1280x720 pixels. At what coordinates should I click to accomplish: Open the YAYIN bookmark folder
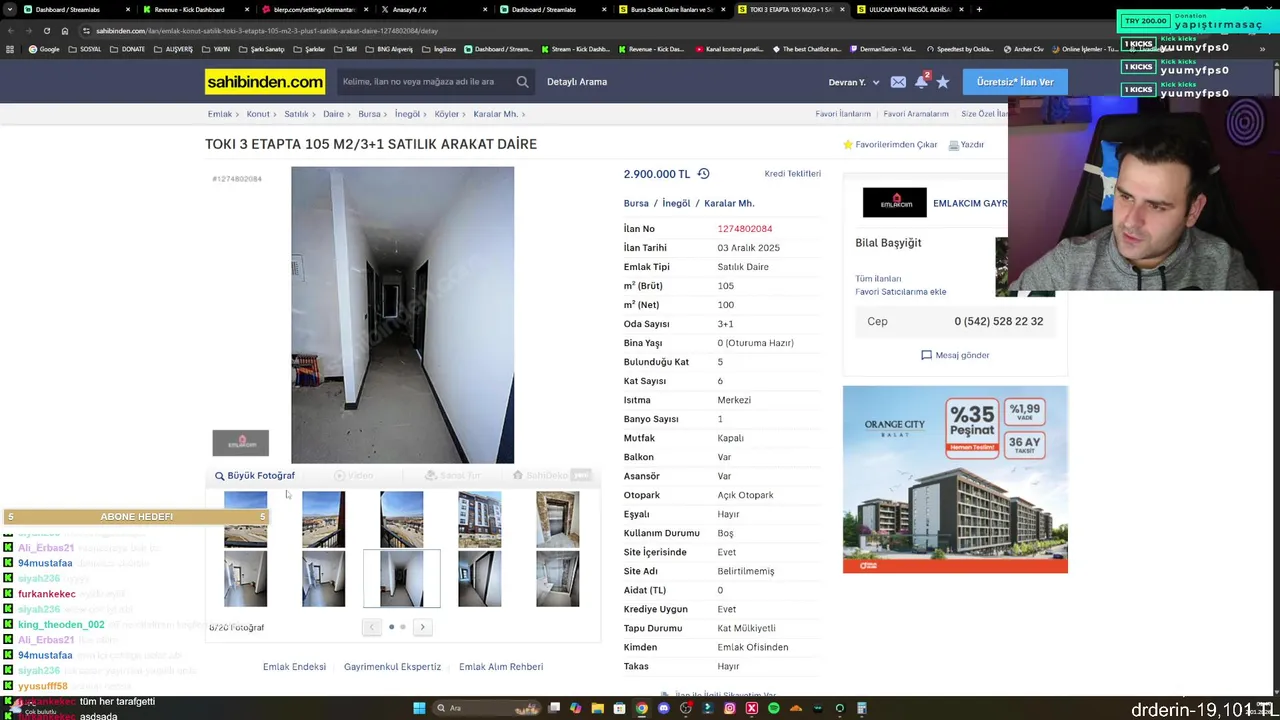click(216, 49)
